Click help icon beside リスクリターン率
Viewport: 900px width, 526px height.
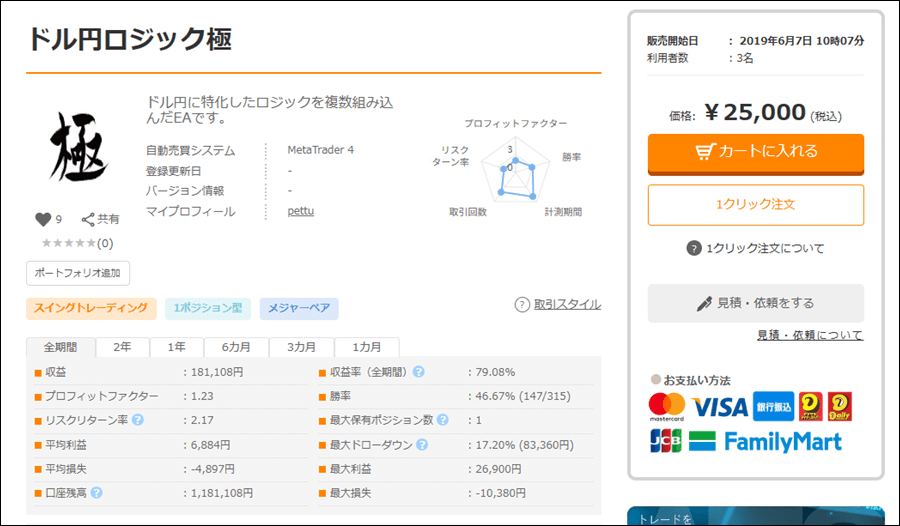tap(138, 419)
